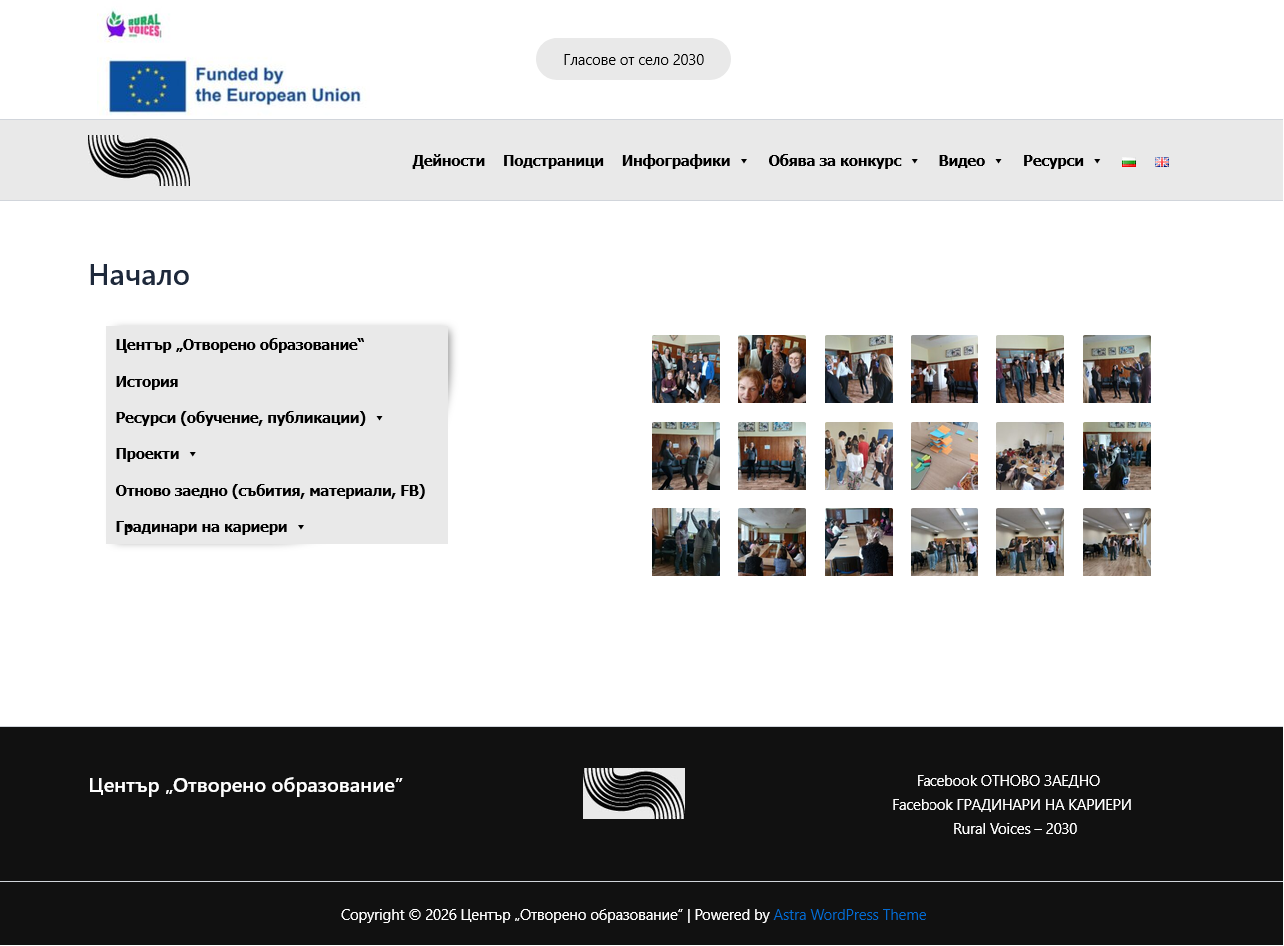The width and height of the screenshot is (1284, 946).
Task: Expand the Инфографики dropdown arrow
Action: (744, 162)
